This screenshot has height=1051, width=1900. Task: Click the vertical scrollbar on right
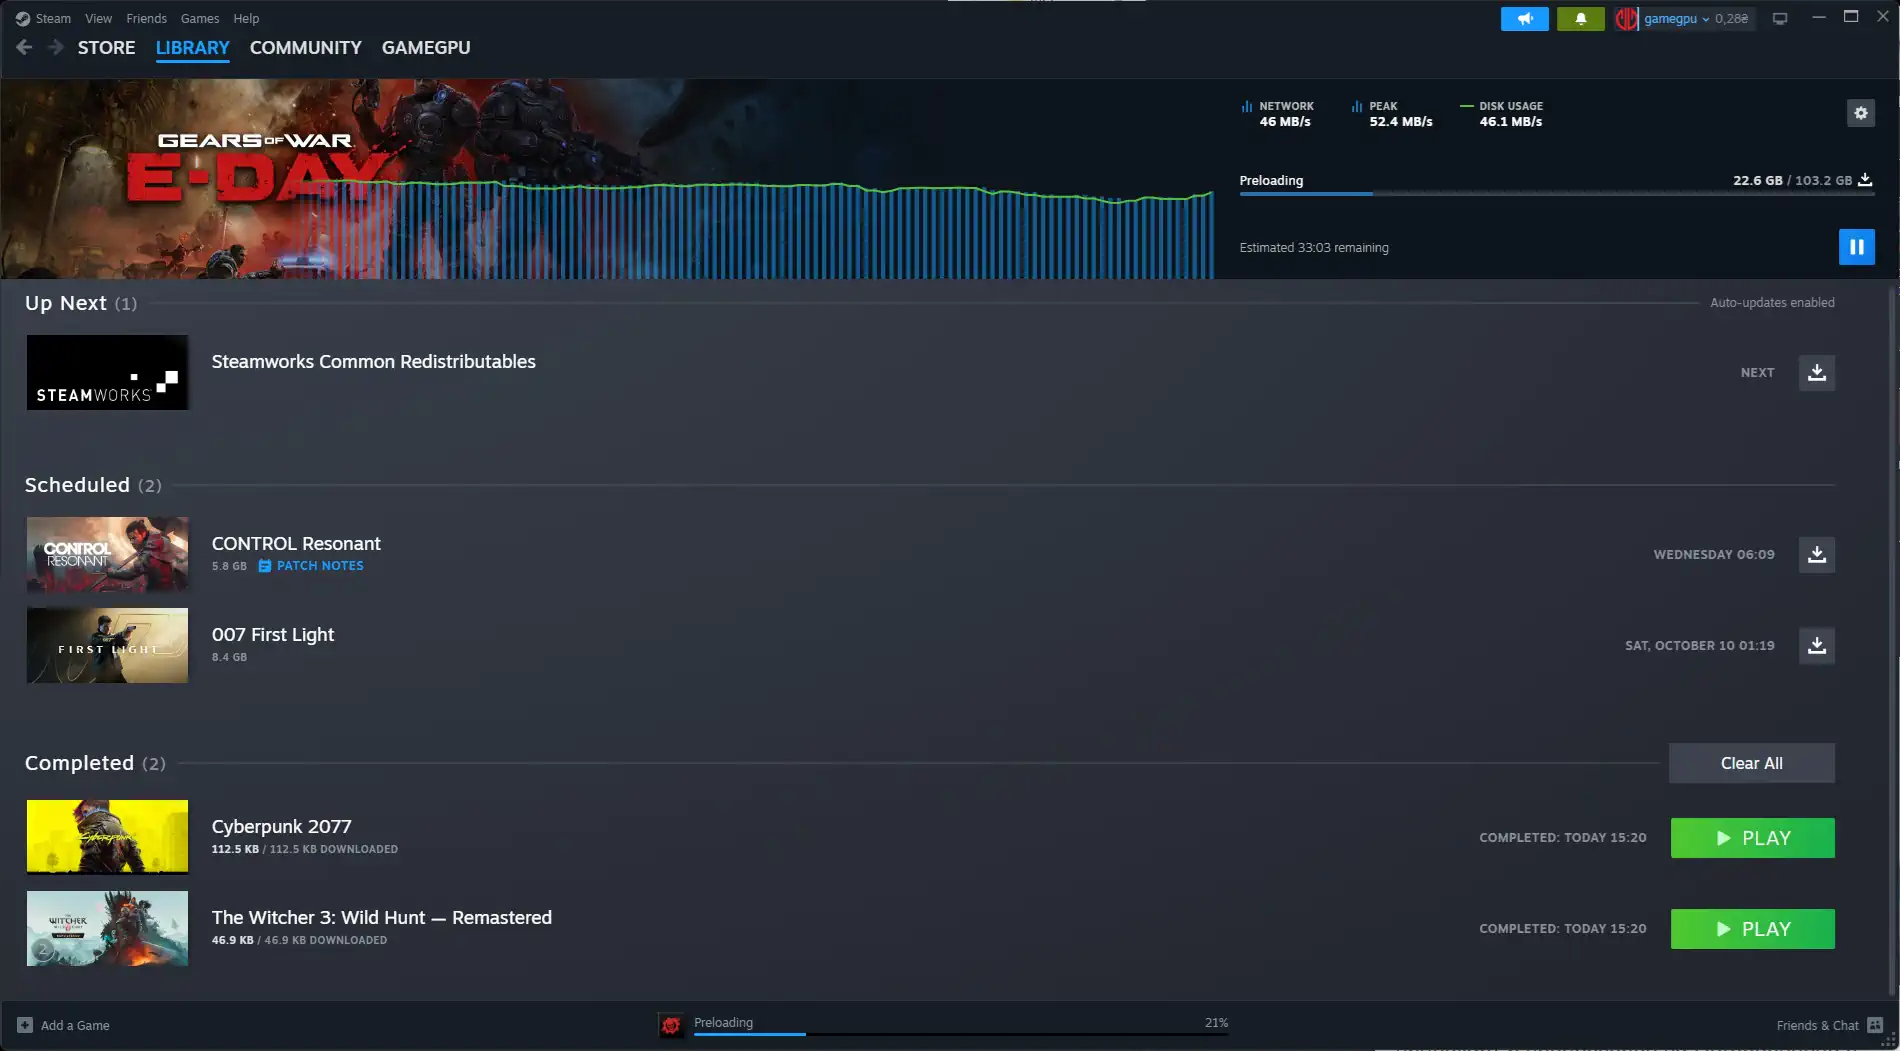(x=1892, y=640)
